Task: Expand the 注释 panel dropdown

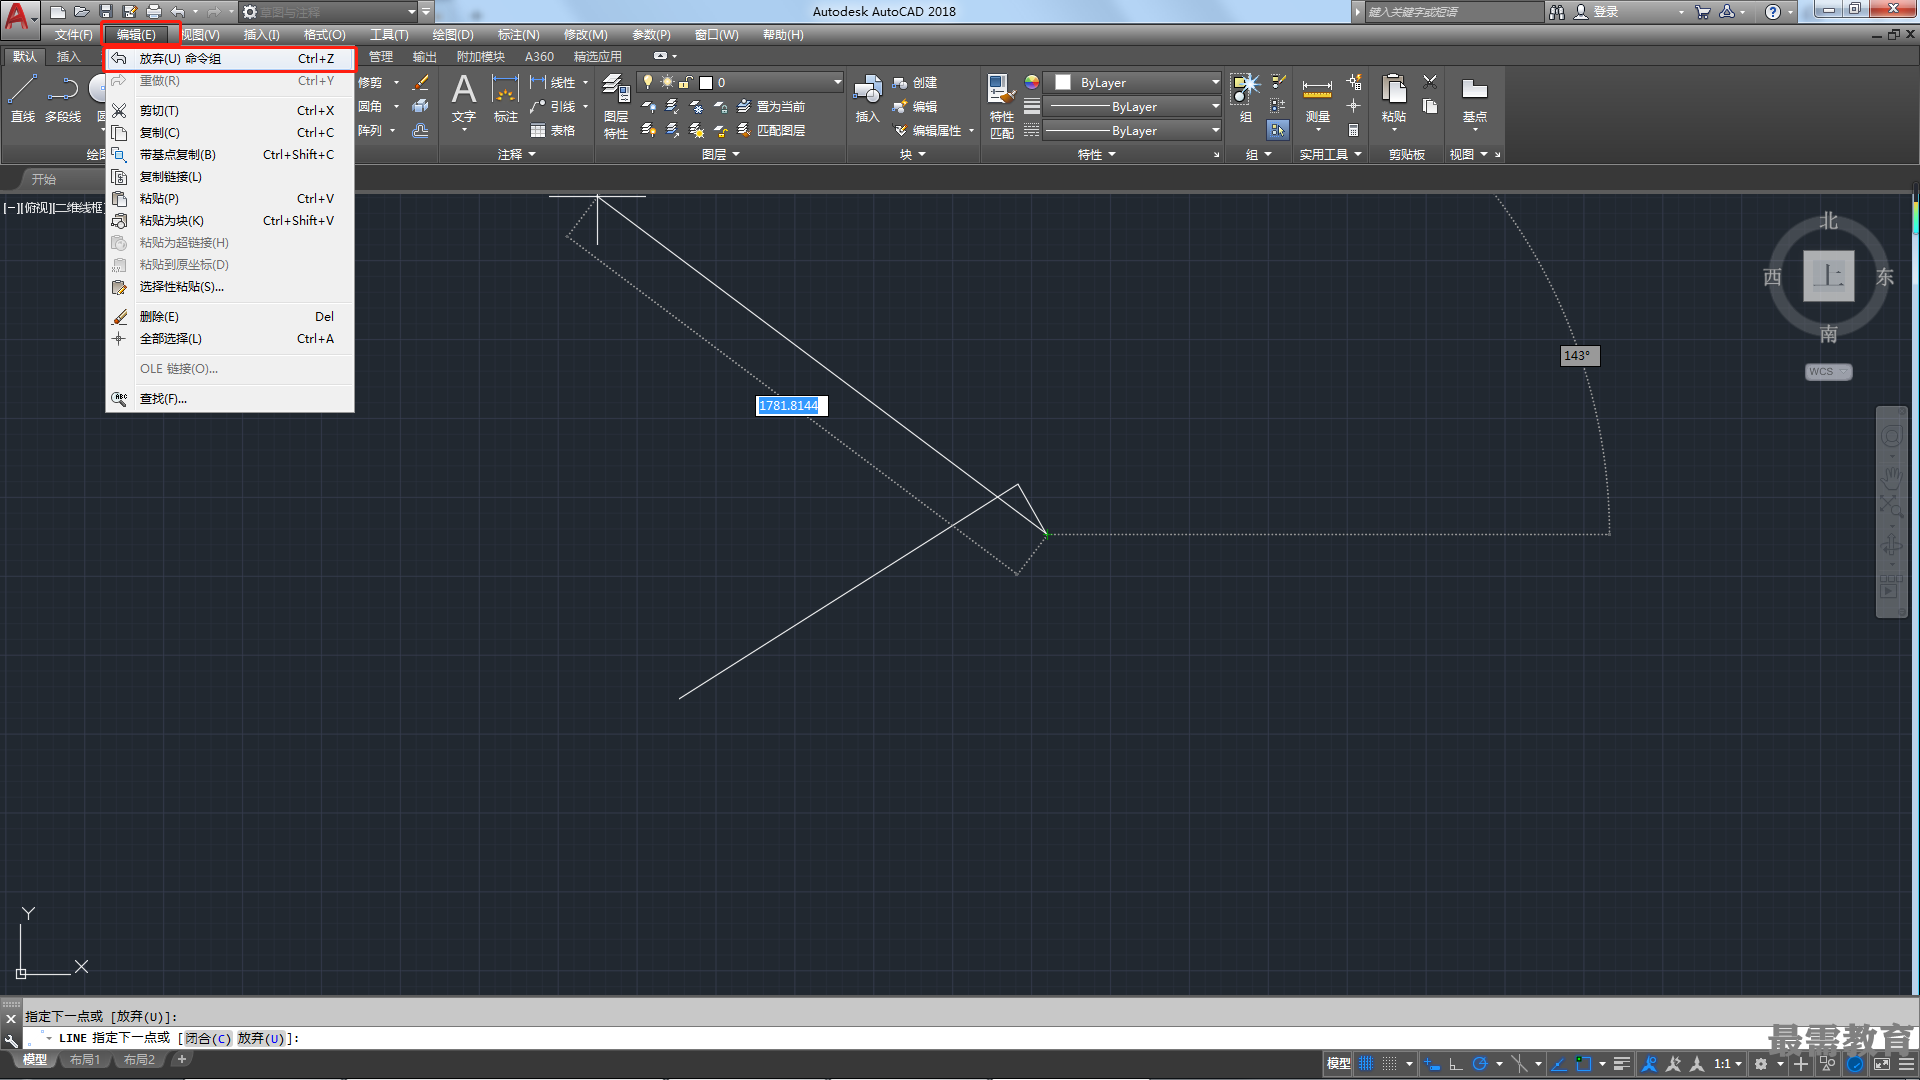Action: click(x=517, y=154)
